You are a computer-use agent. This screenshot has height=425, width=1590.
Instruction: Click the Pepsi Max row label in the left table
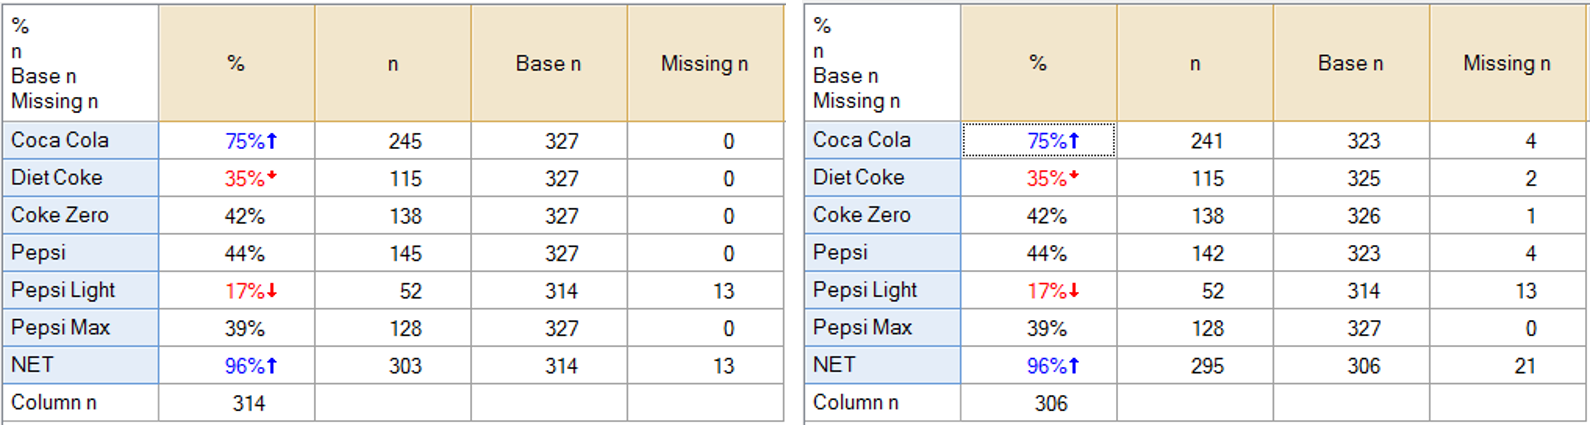[61, 327]
